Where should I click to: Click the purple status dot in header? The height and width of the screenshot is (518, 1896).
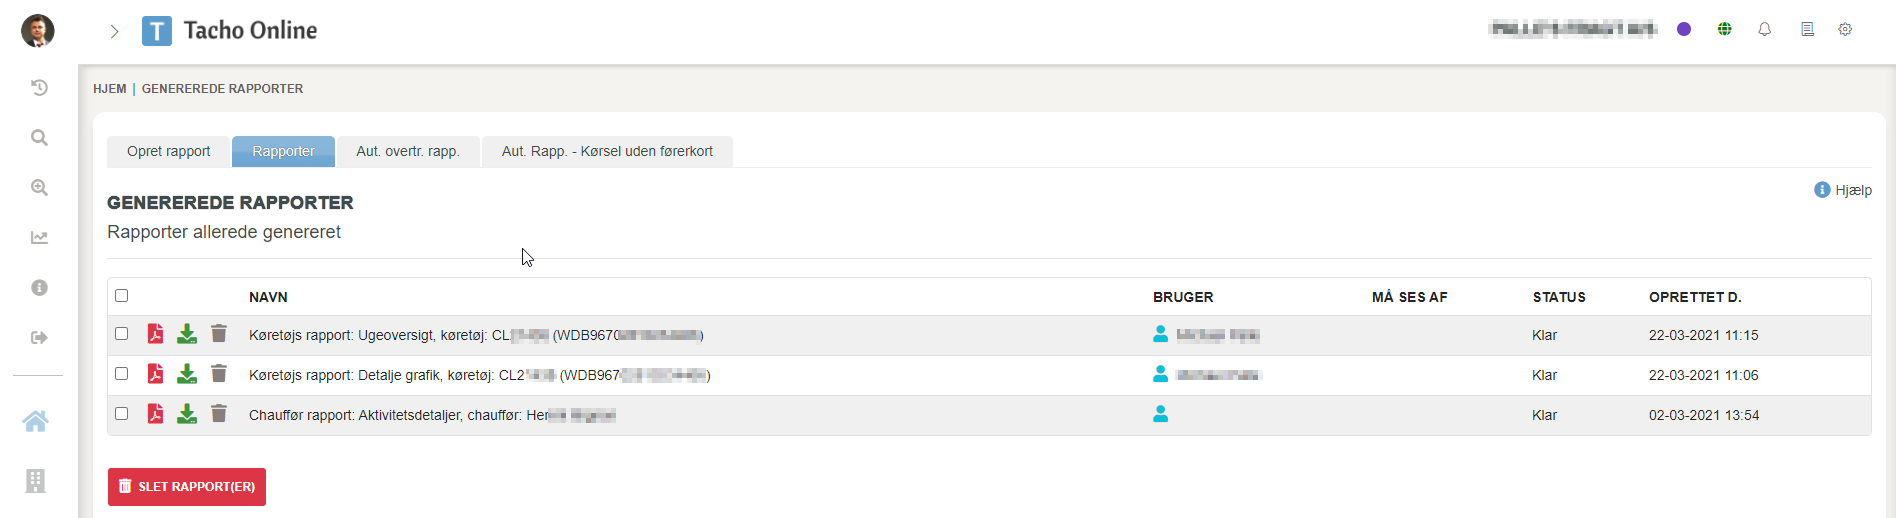[x=1684, y=30]
